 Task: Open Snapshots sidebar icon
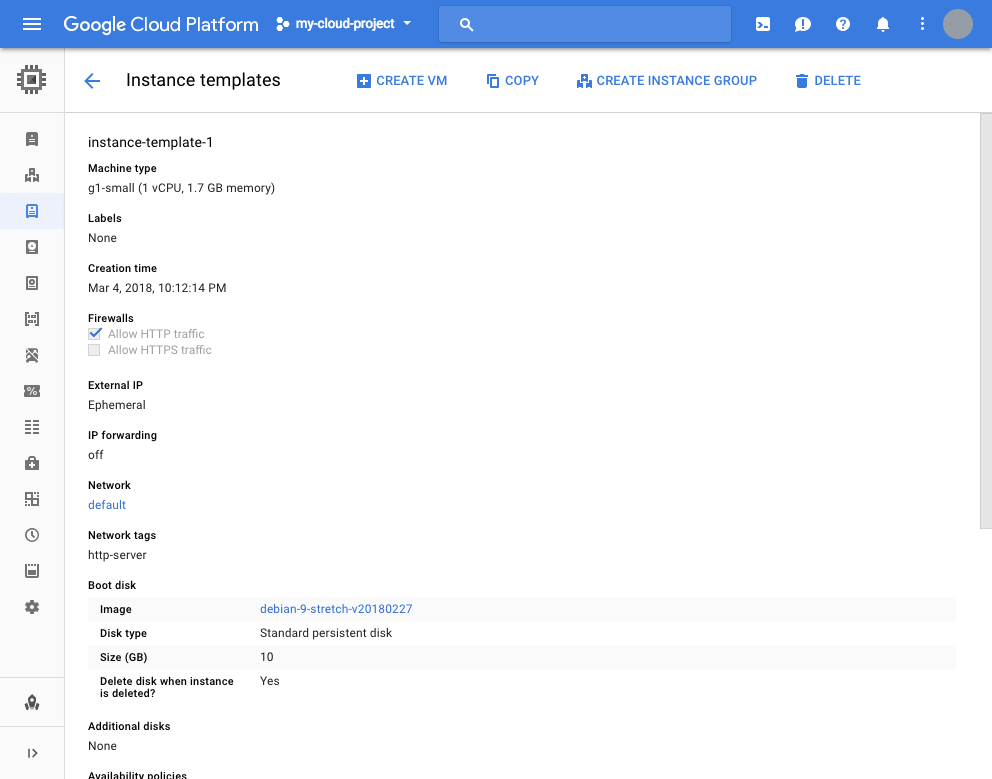tap(32, 283)
